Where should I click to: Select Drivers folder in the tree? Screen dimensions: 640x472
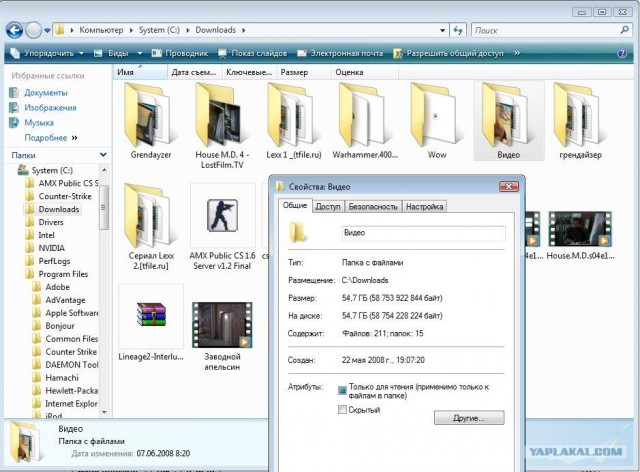tap(51, 223)
